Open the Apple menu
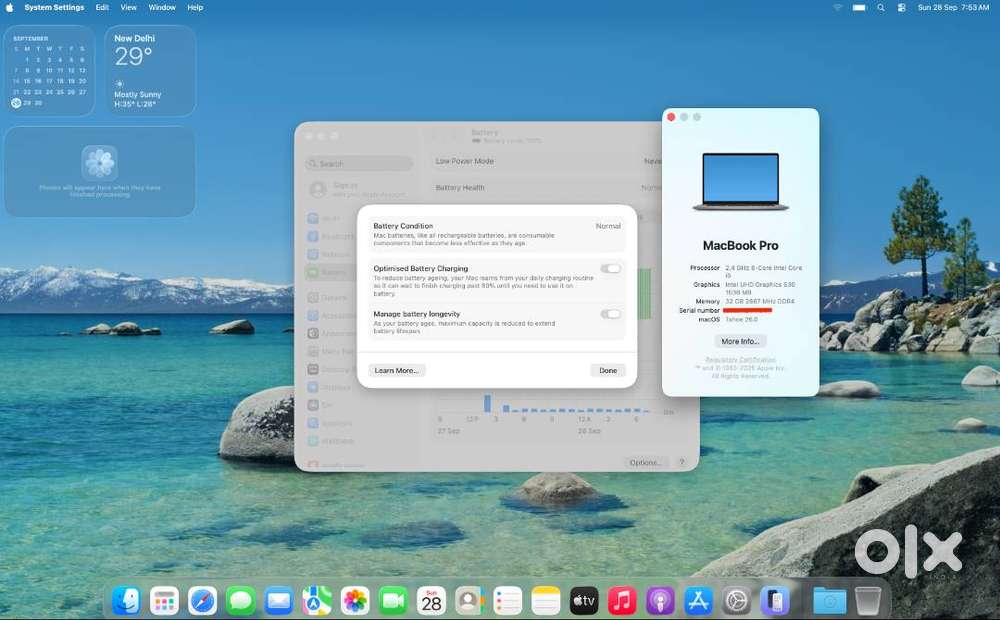 click(x=10, y=7)
